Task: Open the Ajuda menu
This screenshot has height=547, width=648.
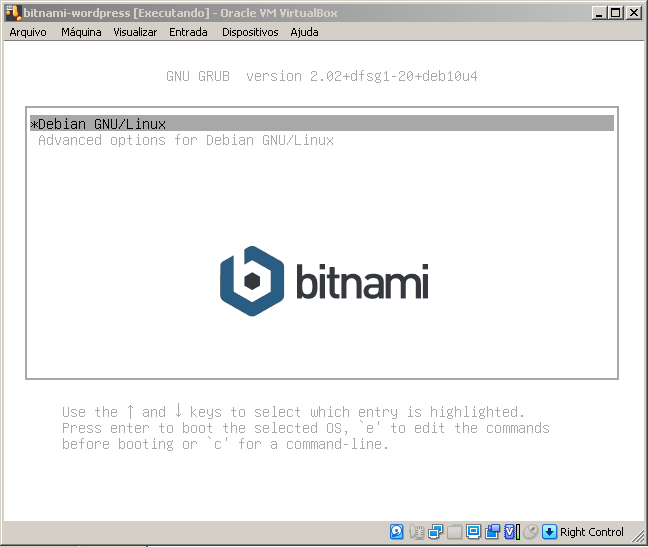Action: pyautogui.click(x=304, y=32)
